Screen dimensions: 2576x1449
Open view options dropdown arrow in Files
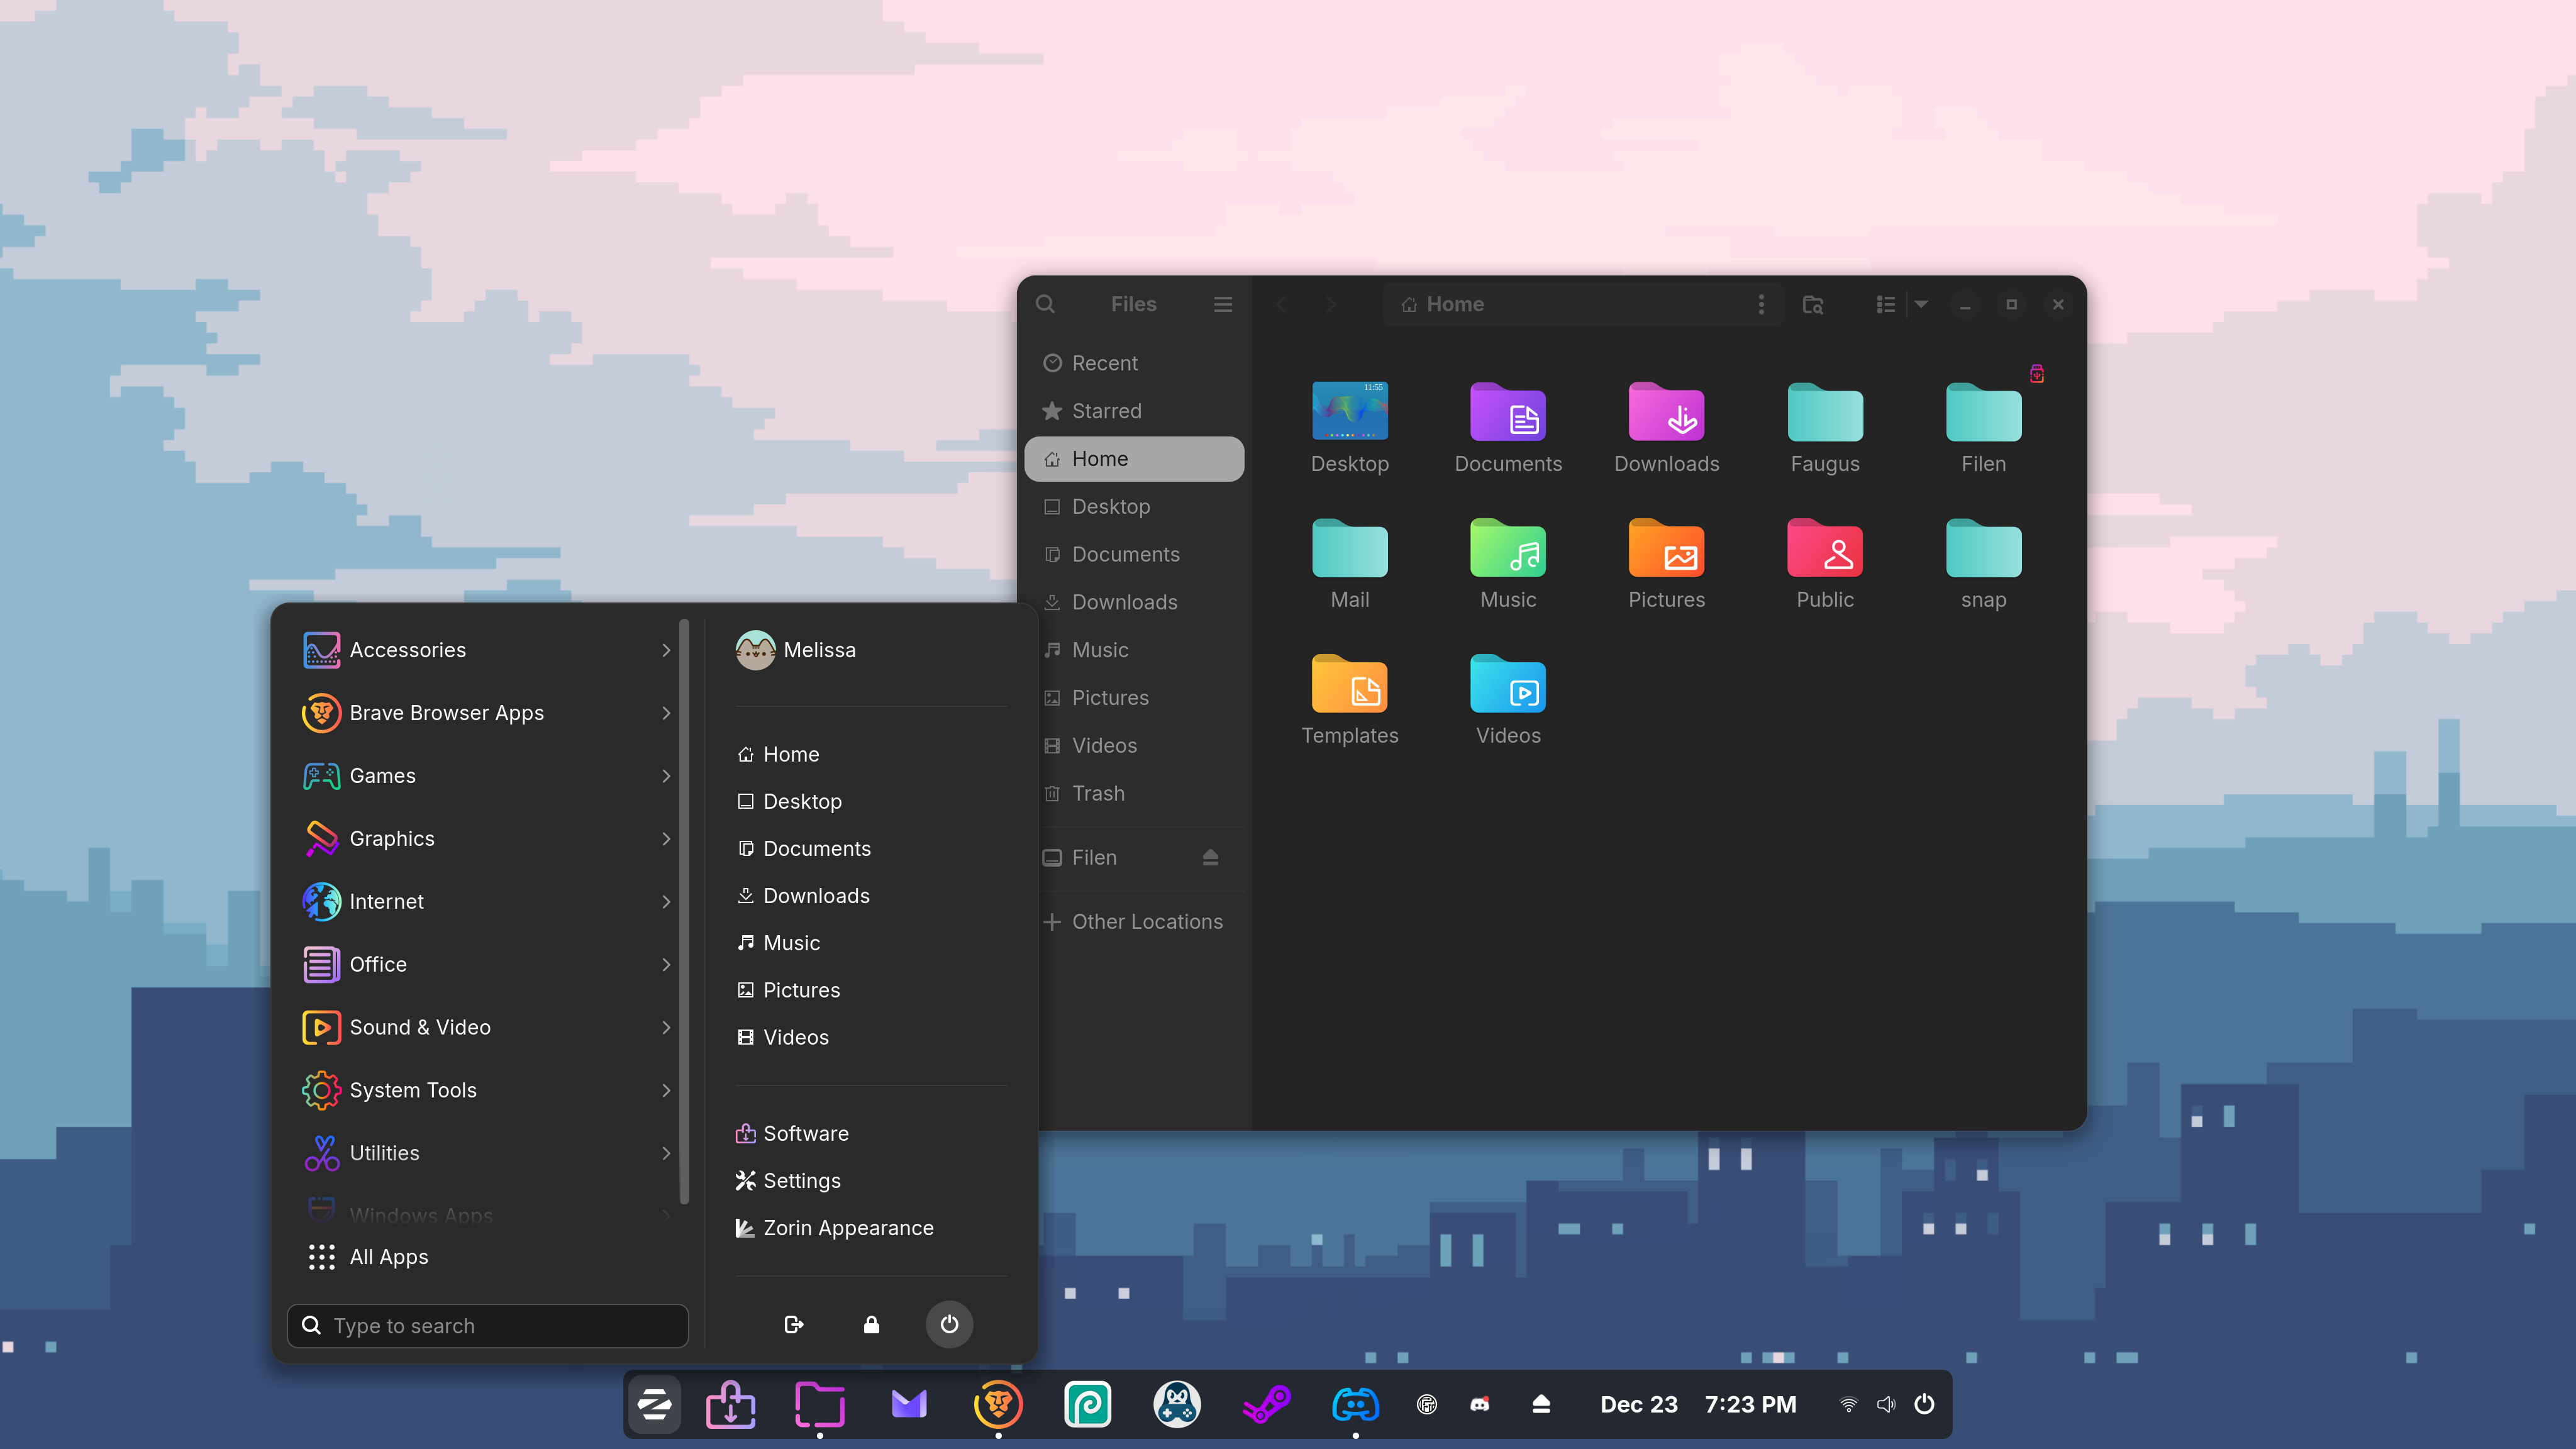[1921, 304]
